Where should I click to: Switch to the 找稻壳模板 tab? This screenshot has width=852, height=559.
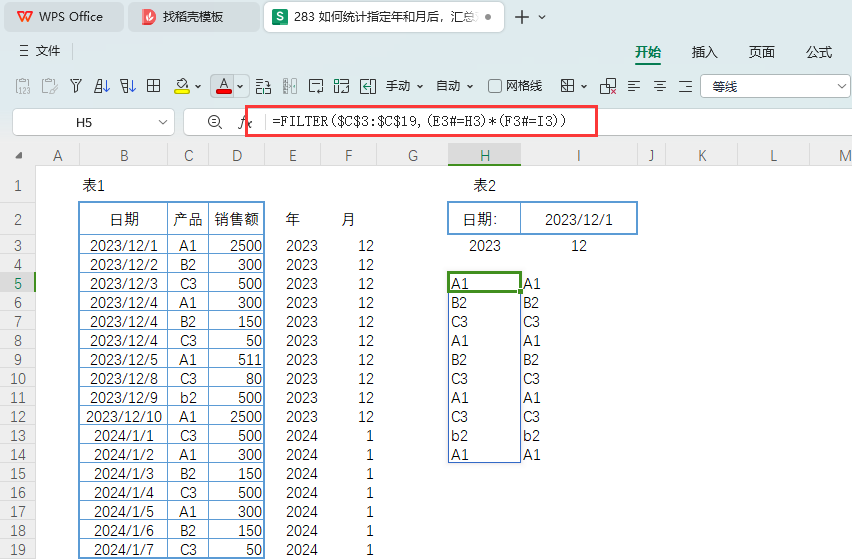[x=193, y=17]
